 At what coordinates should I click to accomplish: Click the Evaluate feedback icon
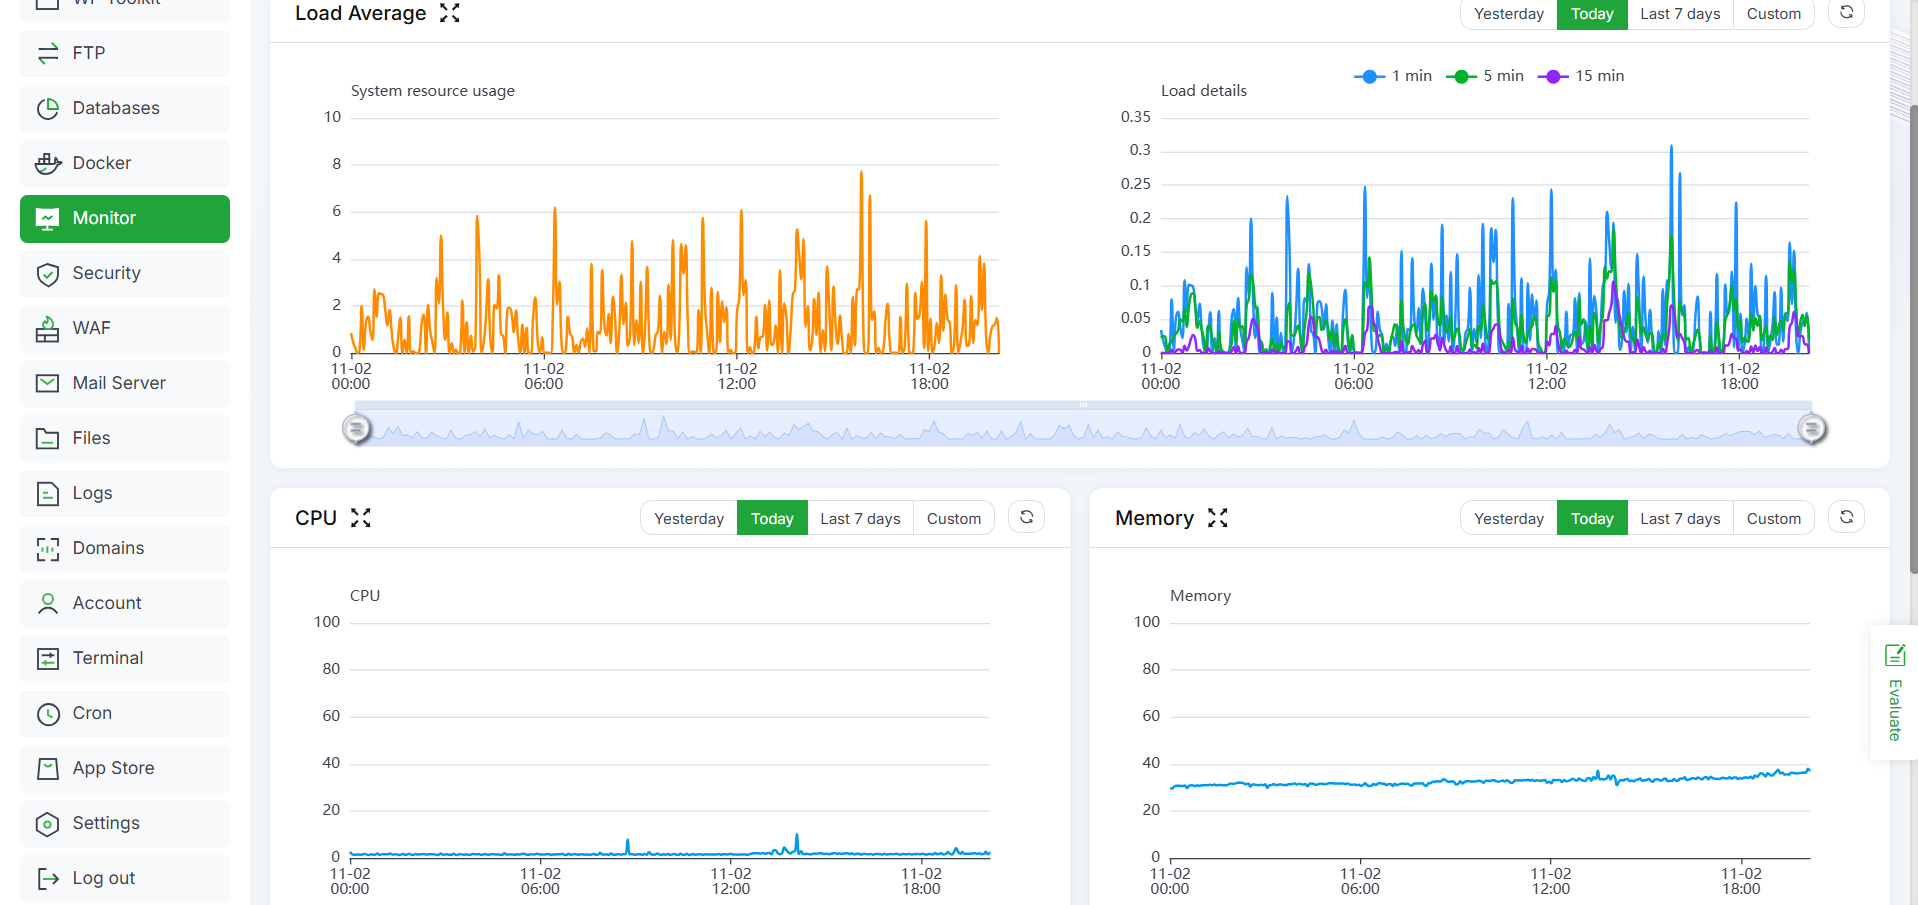click(x=1895, y=655)
